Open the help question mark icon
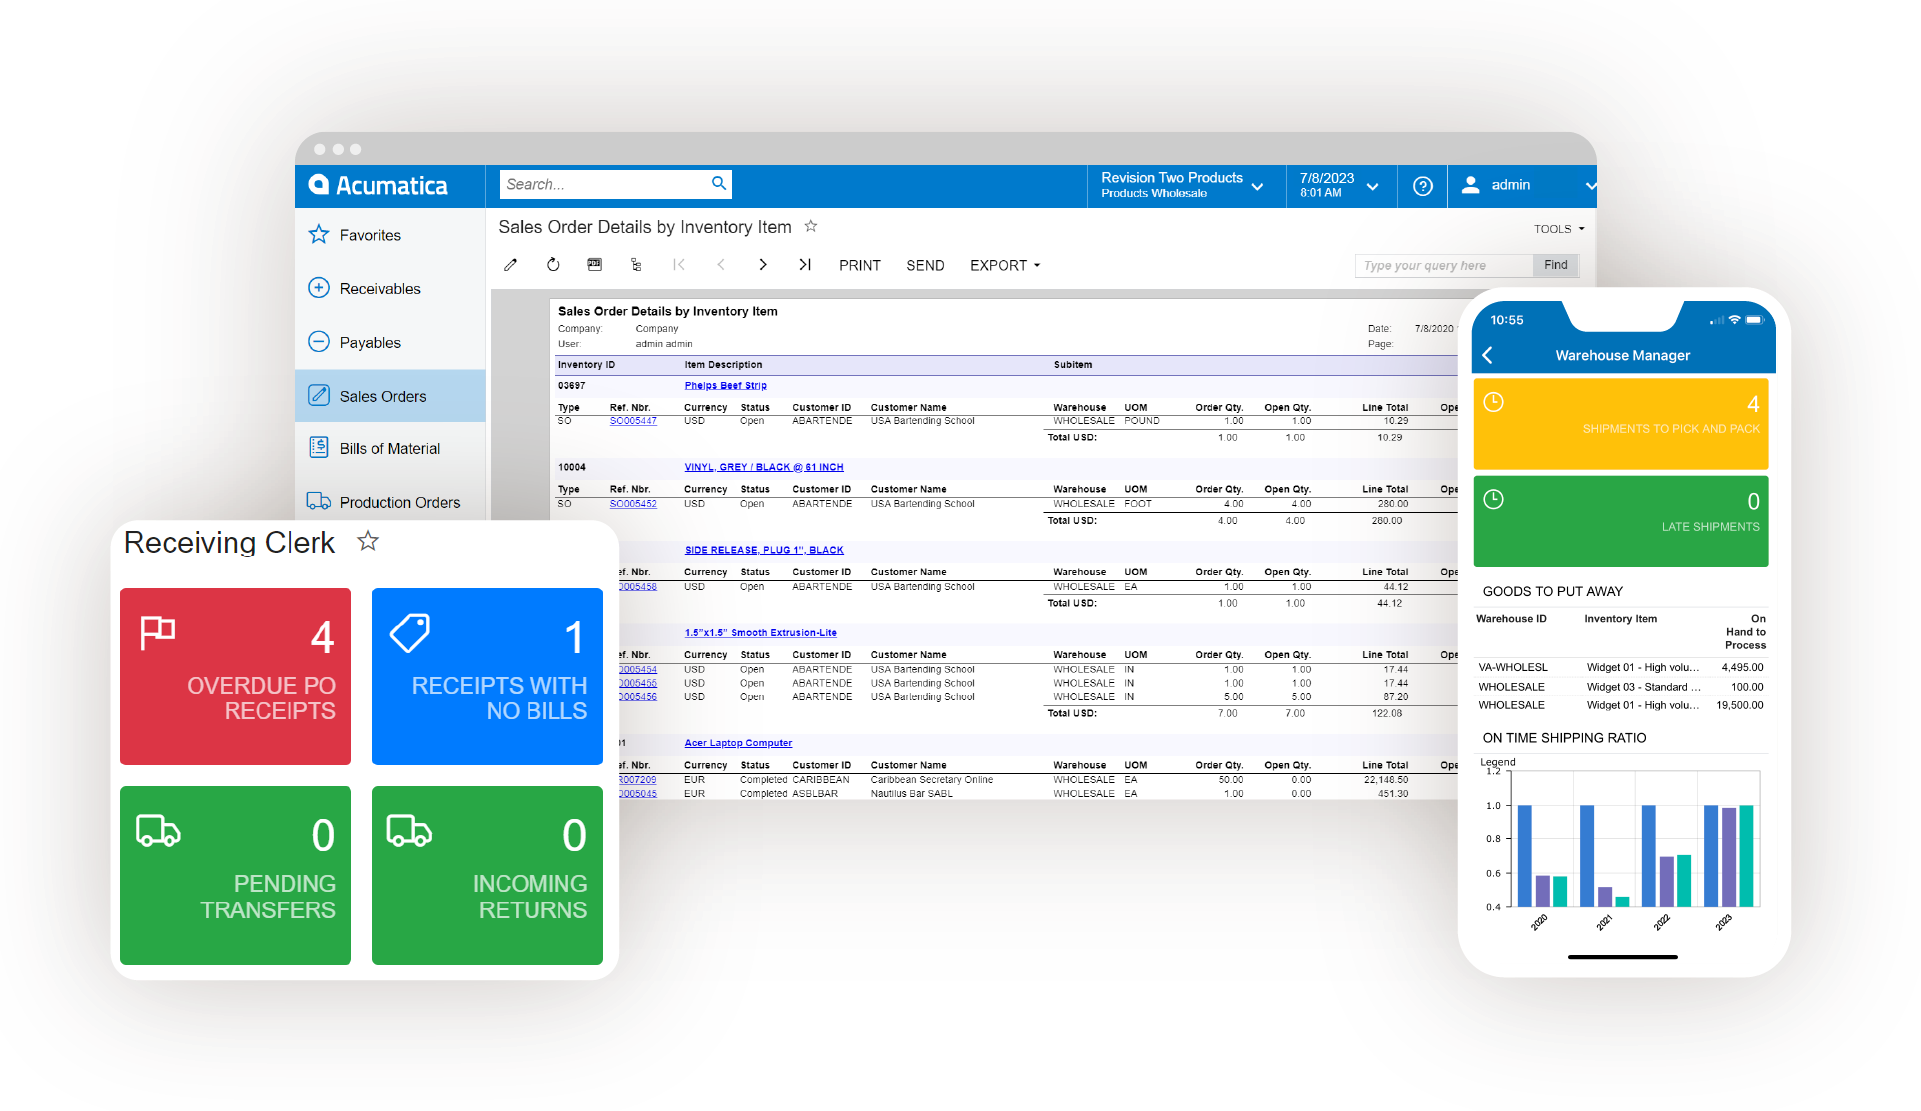1921x1111 pixels. click(x=1422, y=186)
